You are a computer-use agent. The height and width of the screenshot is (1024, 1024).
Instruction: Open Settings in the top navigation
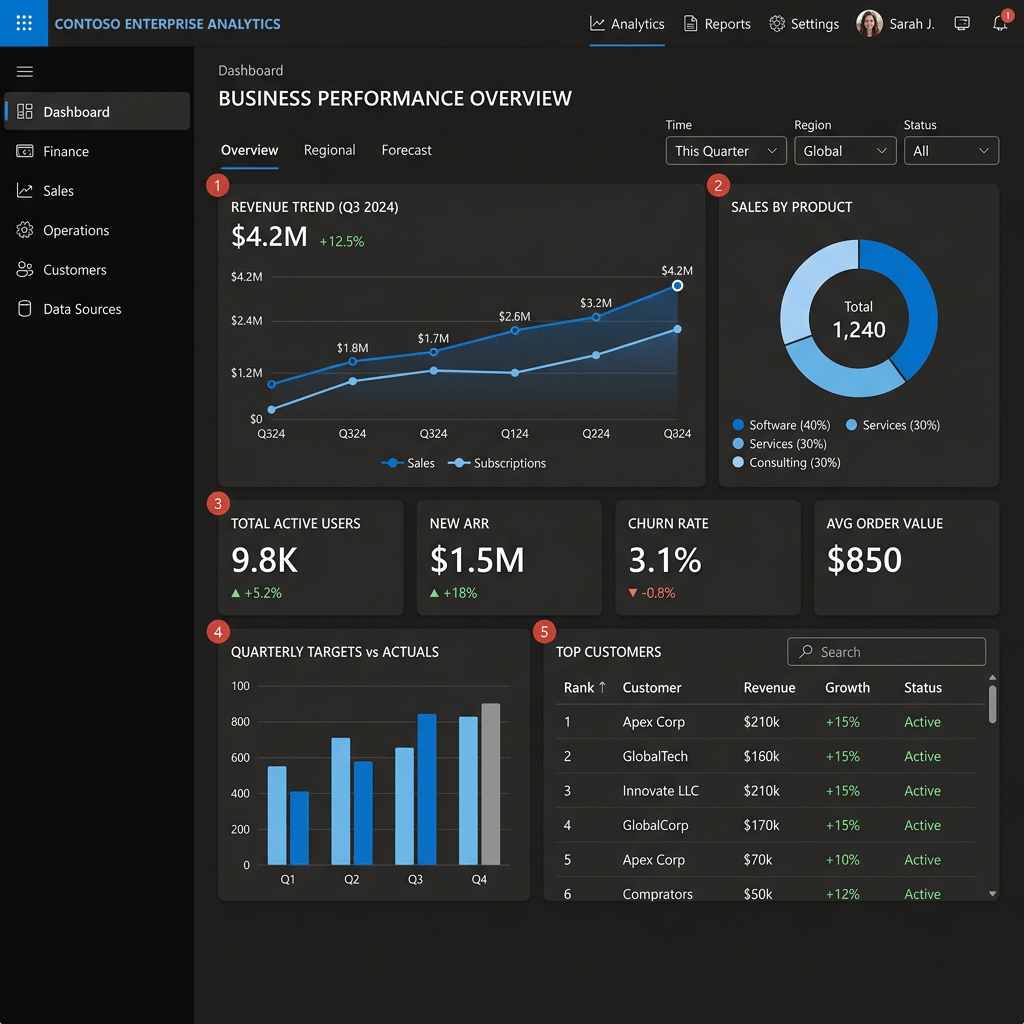click(x=804, y=24)
